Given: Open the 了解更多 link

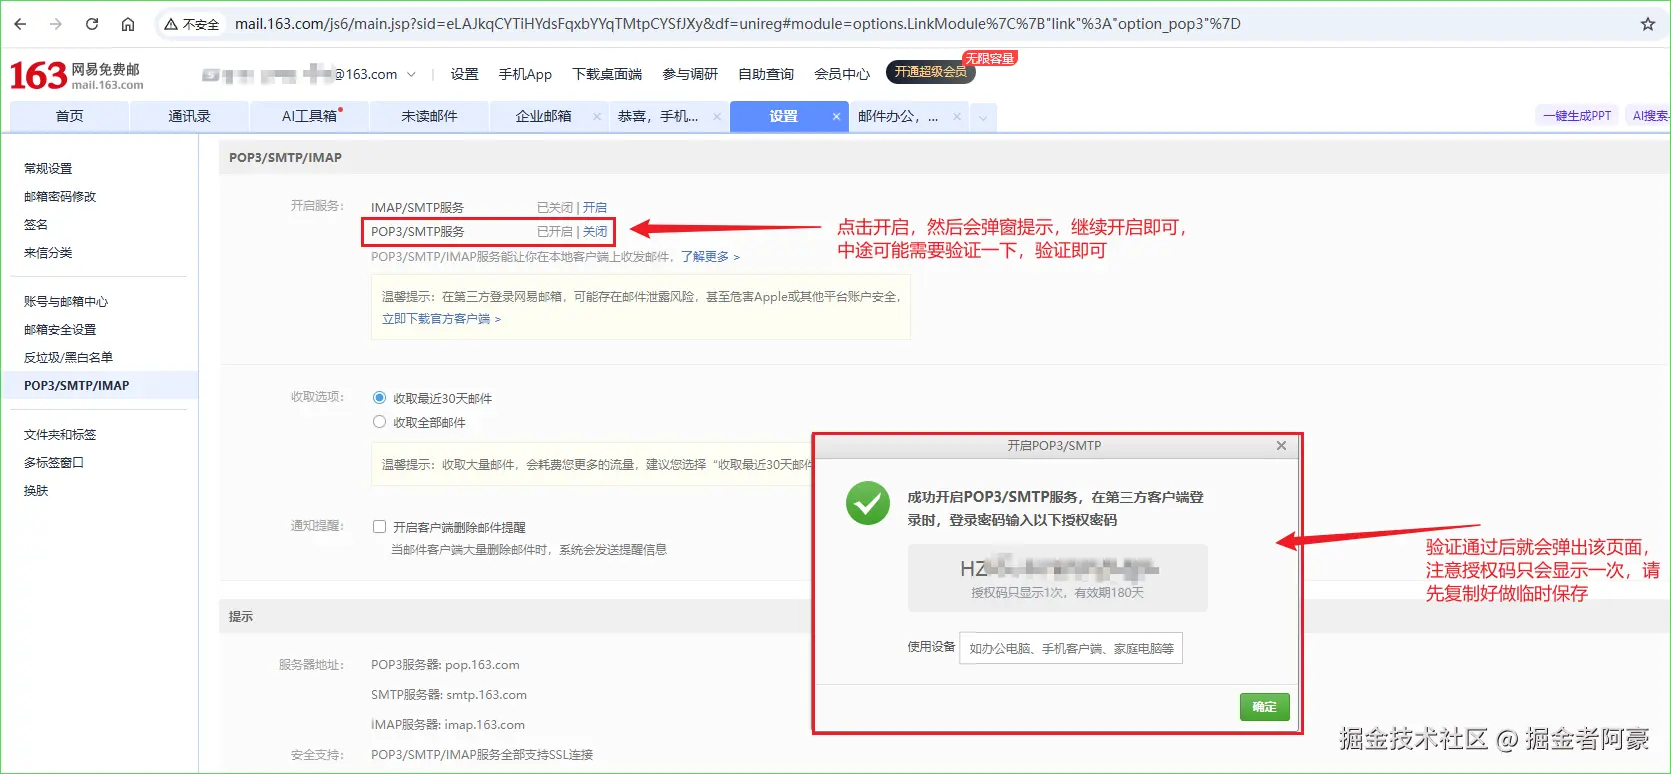Looking at the screenshot, I should pos(710,257).
